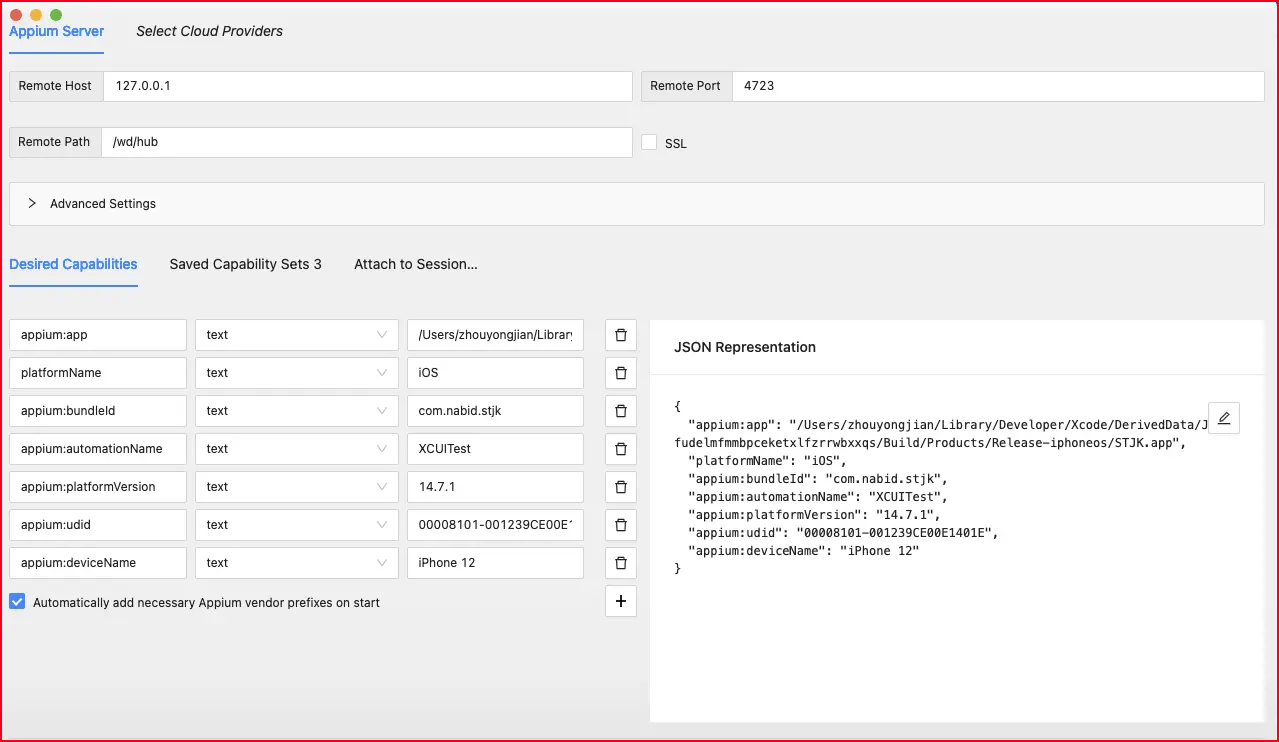The image size is (1279, 742).
Task: Open the Select Cloud Providers tab
Action: click(x=209, y=31)
